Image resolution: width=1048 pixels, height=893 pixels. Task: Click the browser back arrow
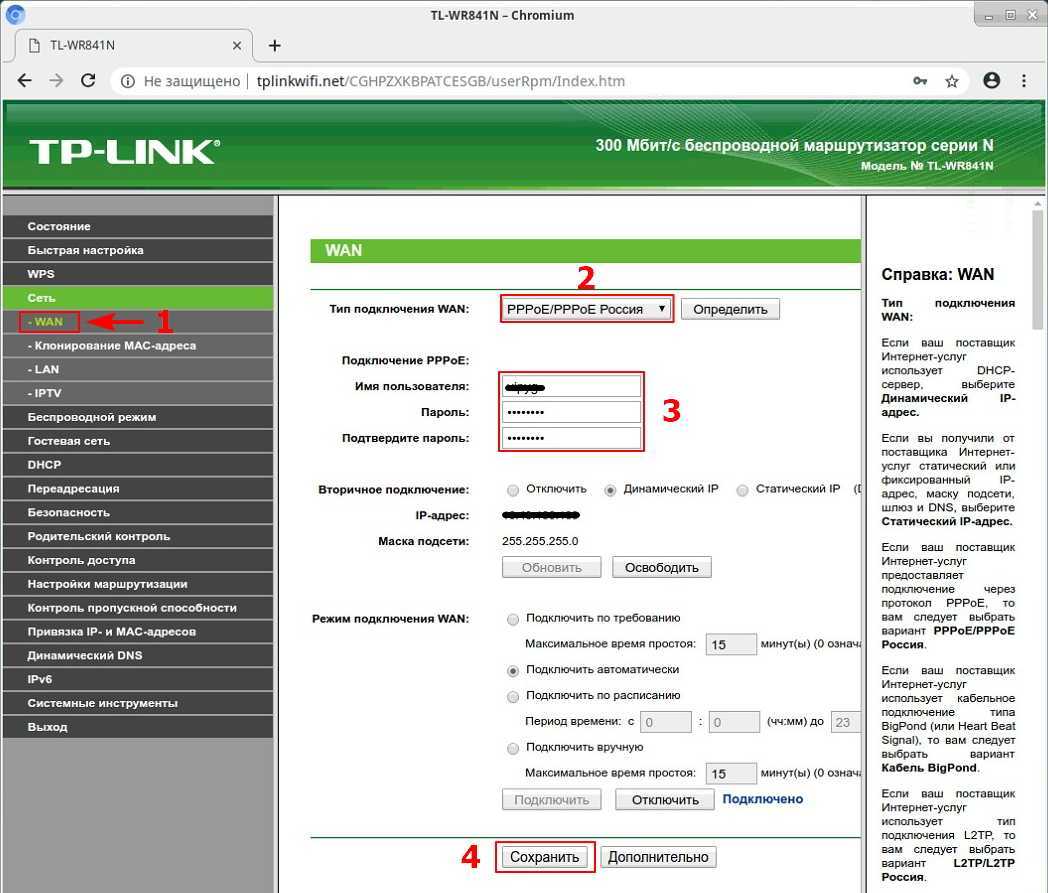click(25, 81)
